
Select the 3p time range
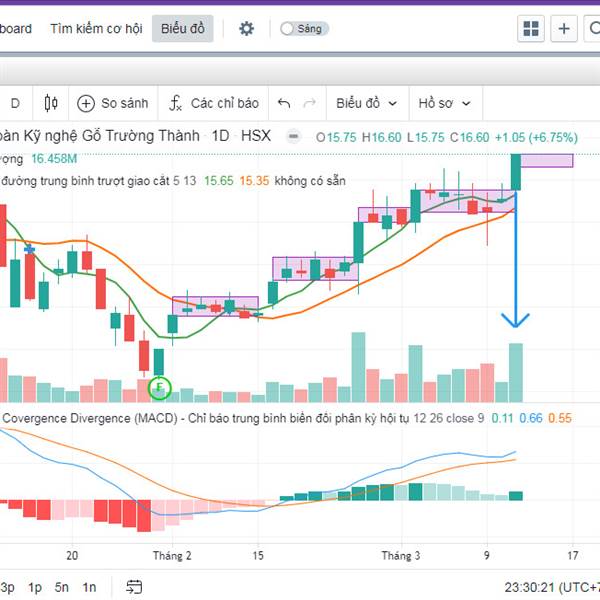(x=7, y=587)
